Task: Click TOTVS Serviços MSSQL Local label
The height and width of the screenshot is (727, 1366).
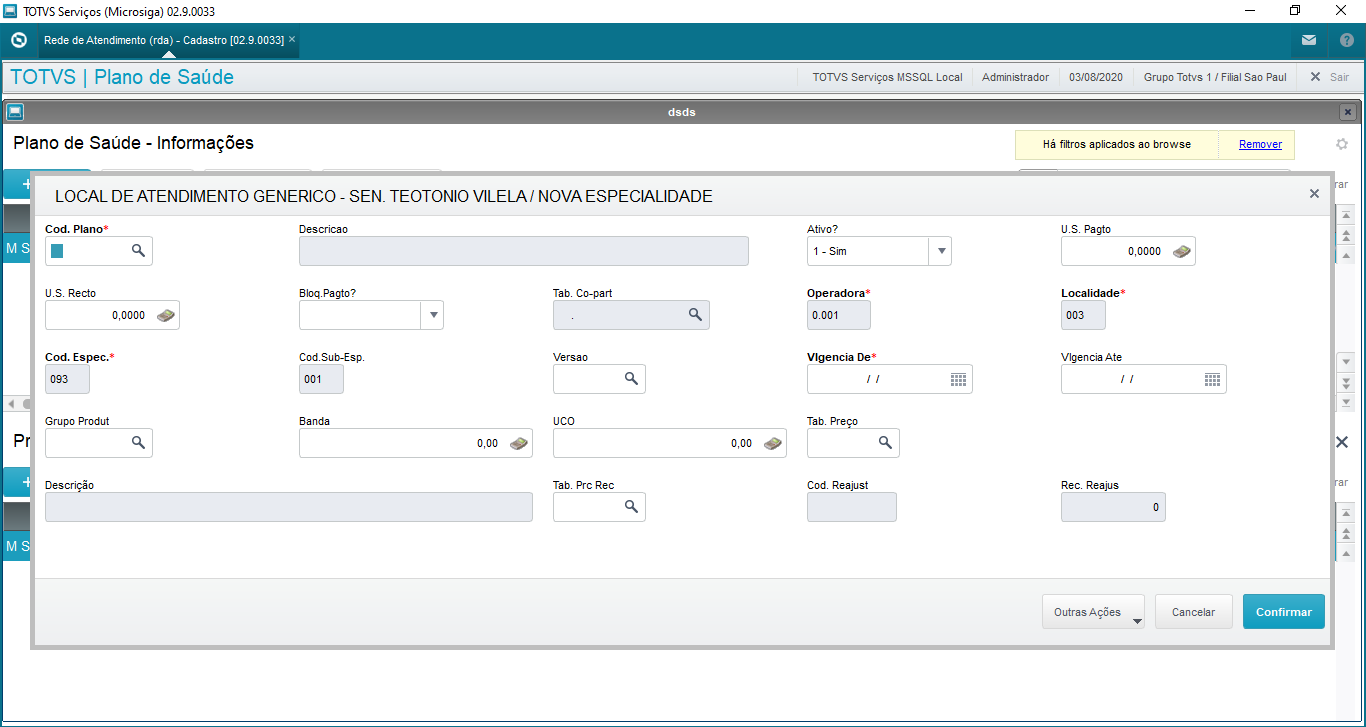Action: point(888,77)
